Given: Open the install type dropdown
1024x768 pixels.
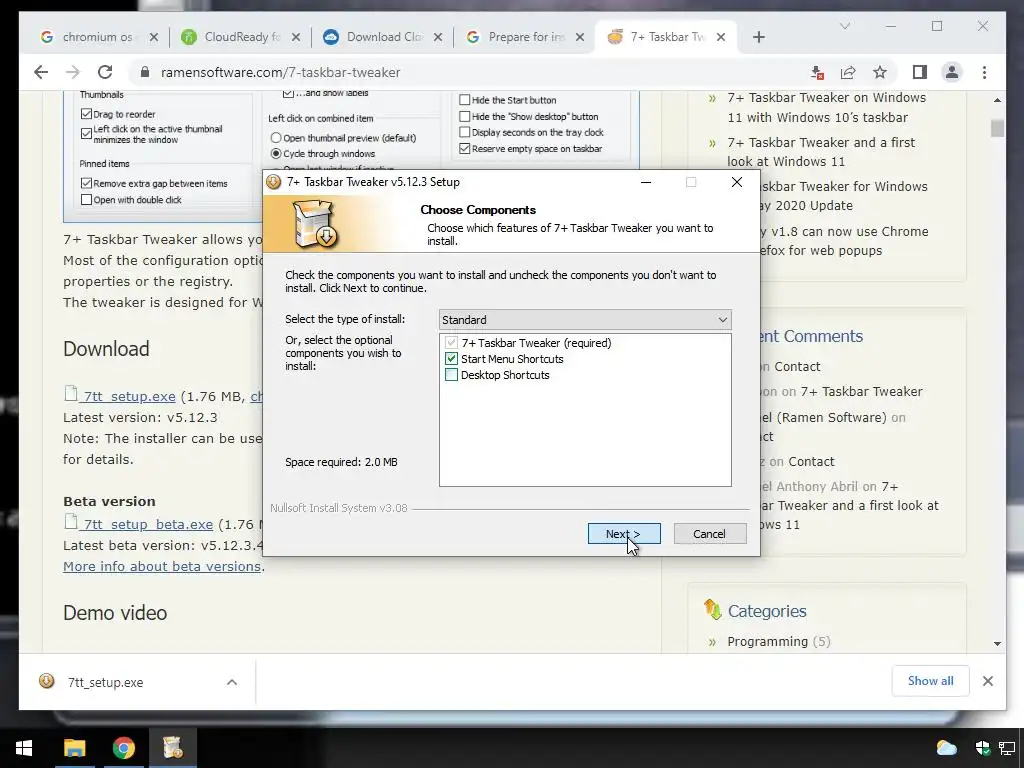Looking at the screenshot, I should 585,319.
